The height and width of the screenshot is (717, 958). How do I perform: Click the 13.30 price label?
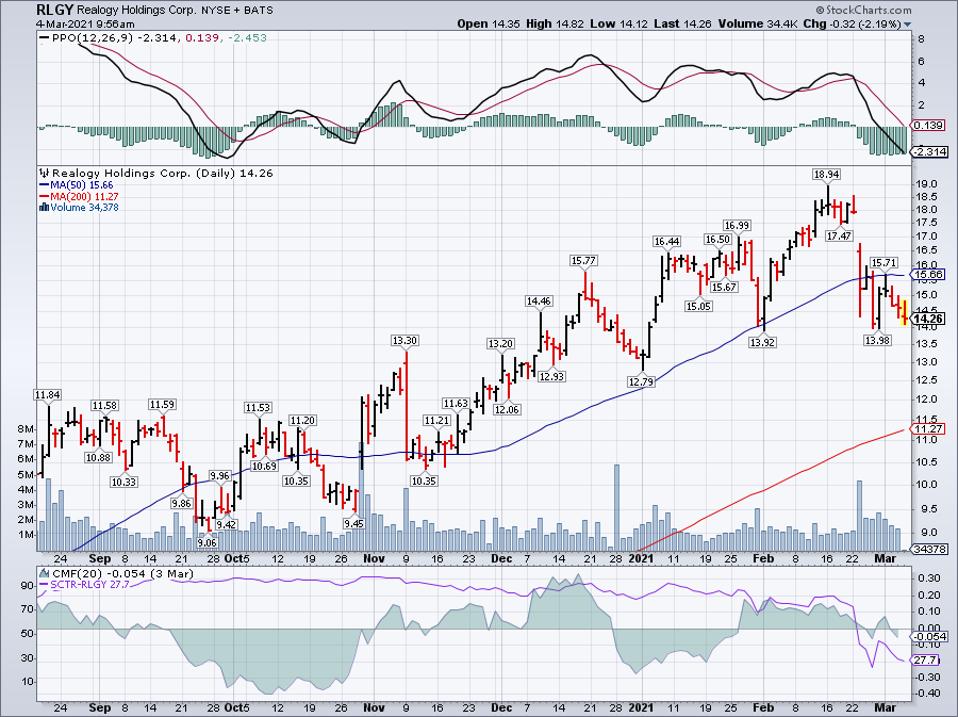coord(405,340)
